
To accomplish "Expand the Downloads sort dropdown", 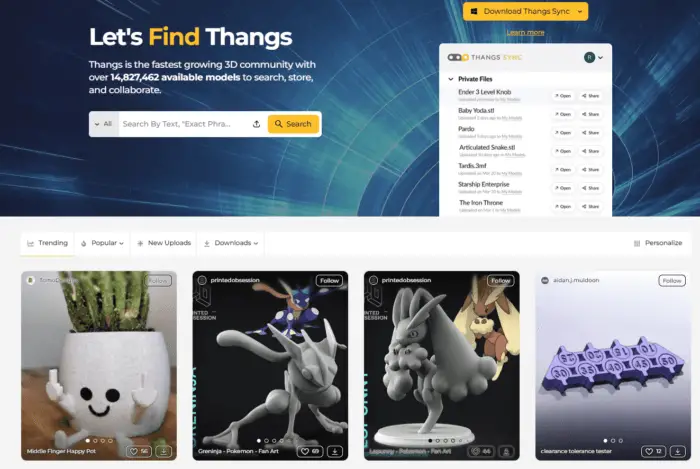I will pos(231,243).
